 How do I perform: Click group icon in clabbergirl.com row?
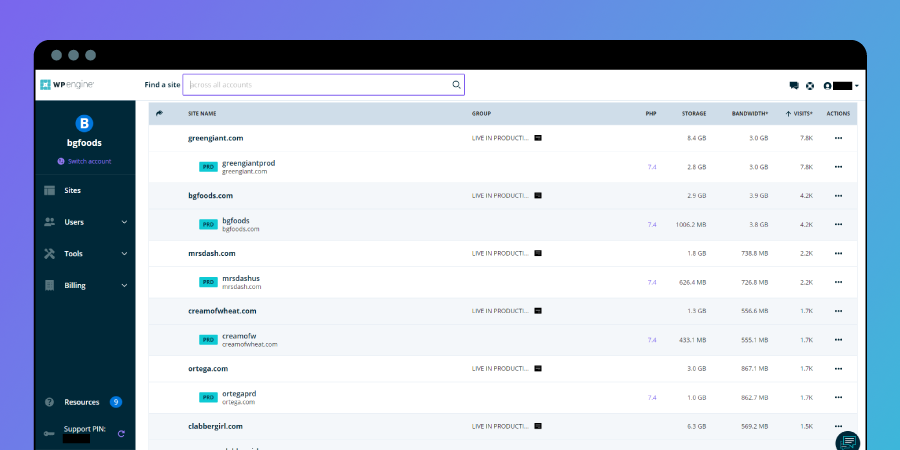coord(538,426)
